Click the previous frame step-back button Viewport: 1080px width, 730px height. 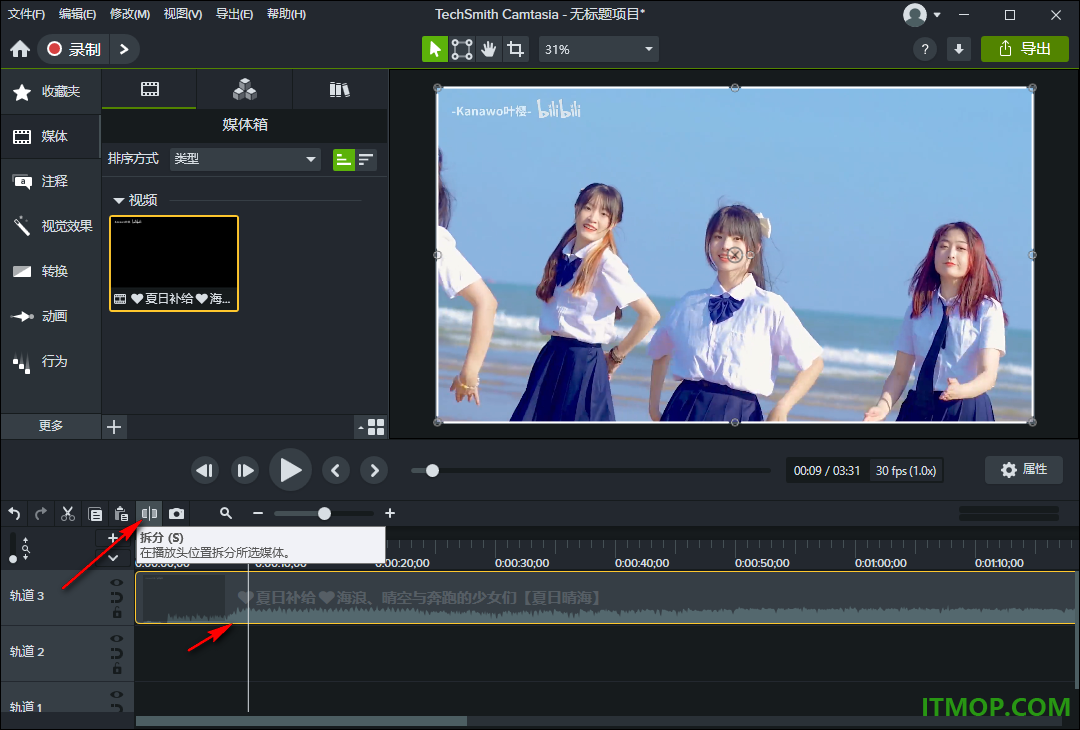click(205, 470)
